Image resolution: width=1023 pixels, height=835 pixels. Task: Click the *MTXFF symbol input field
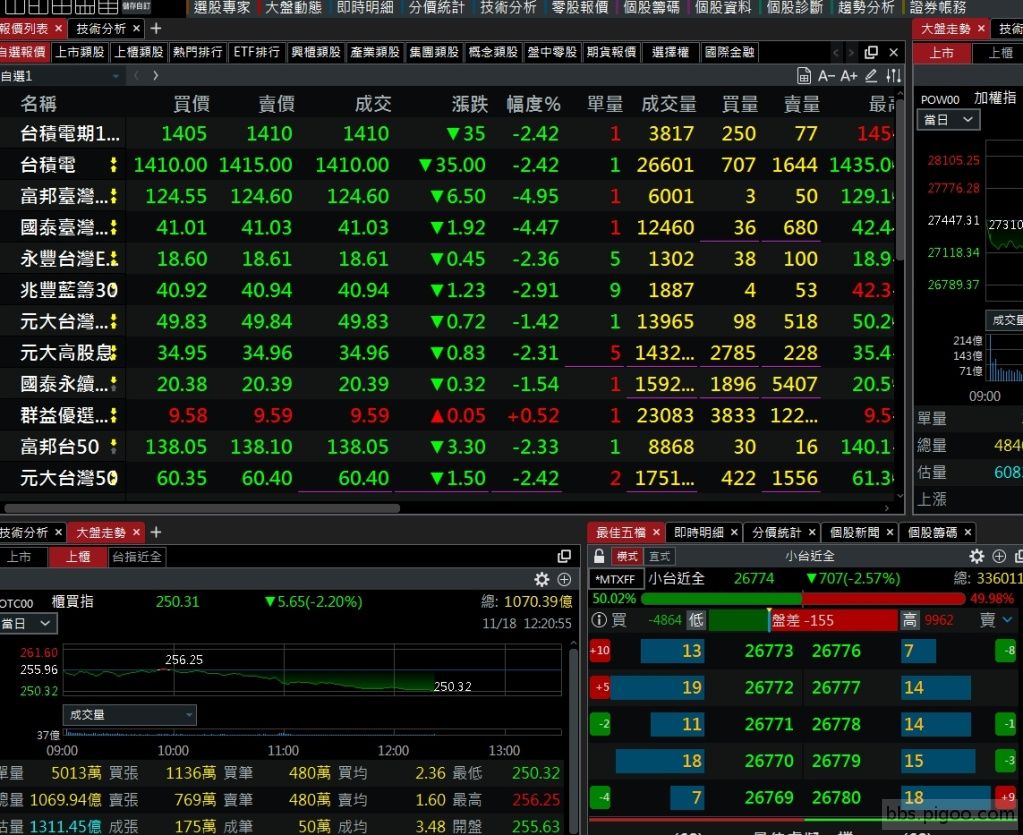click(617, 579)
